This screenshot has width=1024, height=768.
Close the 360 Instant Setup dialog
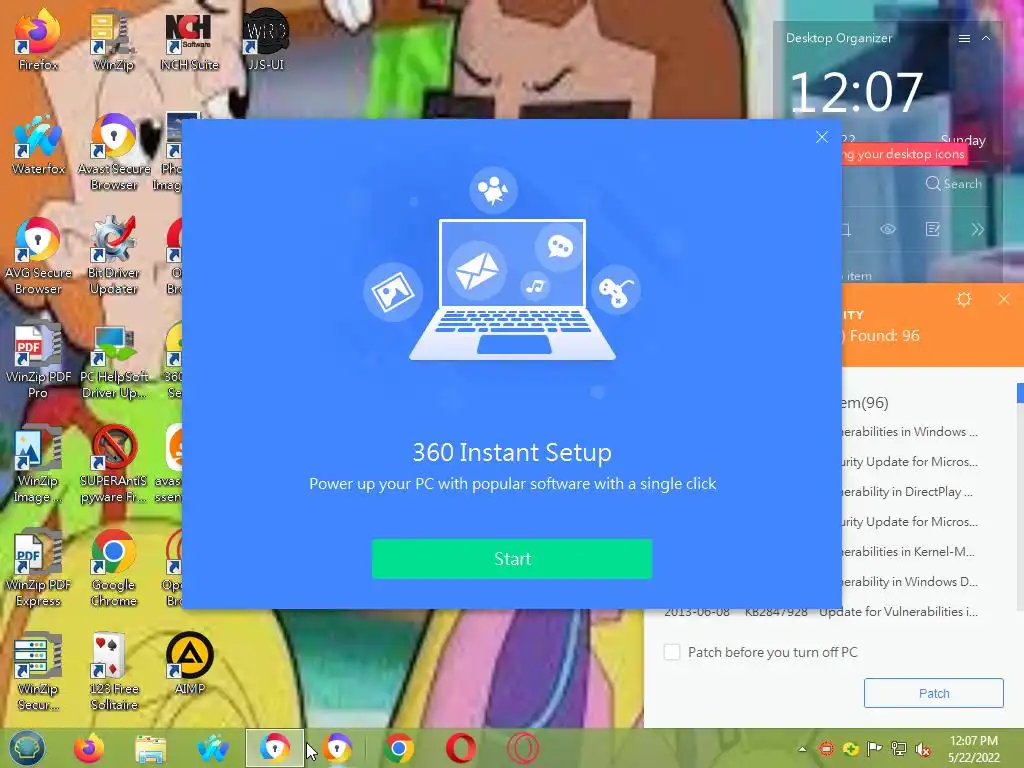(x=822, y=137)
